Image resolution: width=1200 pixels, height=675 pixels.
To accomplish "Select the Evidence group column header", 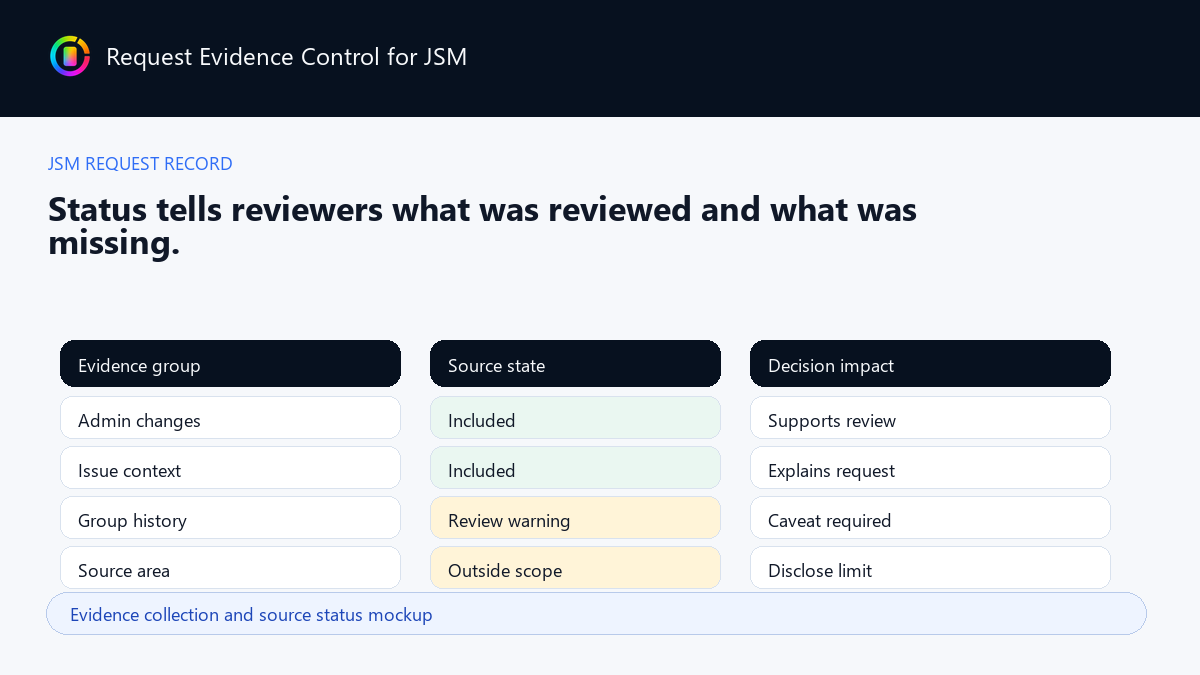I will pos(230,364).
